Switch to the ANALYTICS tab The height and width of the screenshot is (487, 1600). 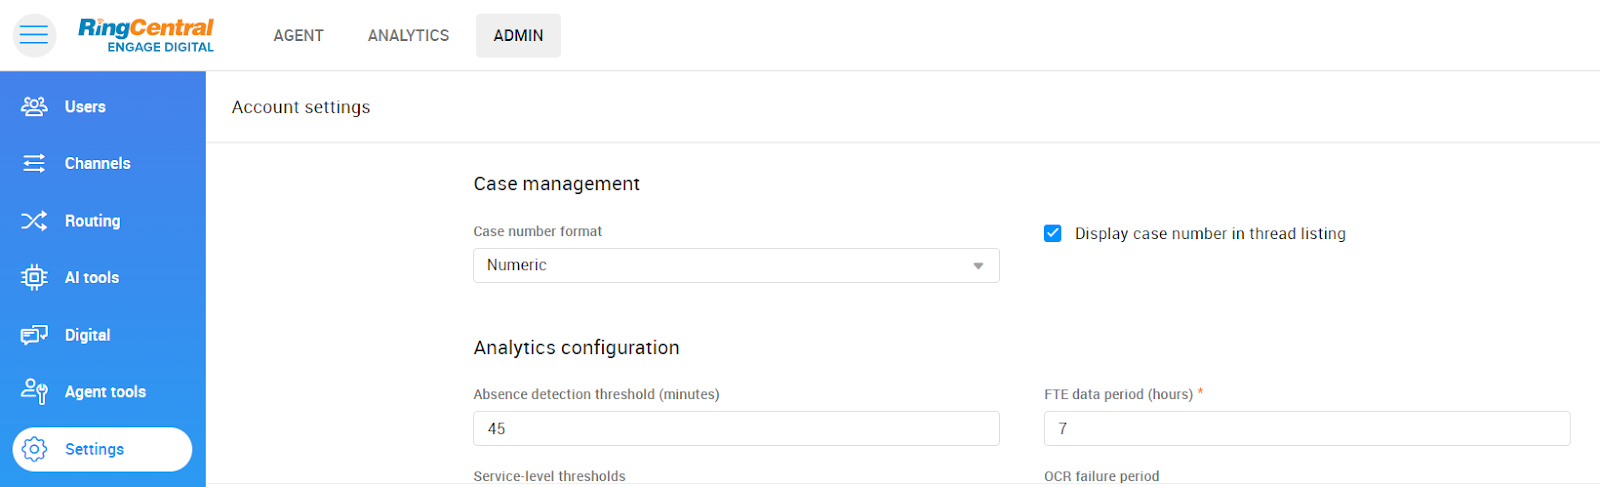(x=408, y=36)
